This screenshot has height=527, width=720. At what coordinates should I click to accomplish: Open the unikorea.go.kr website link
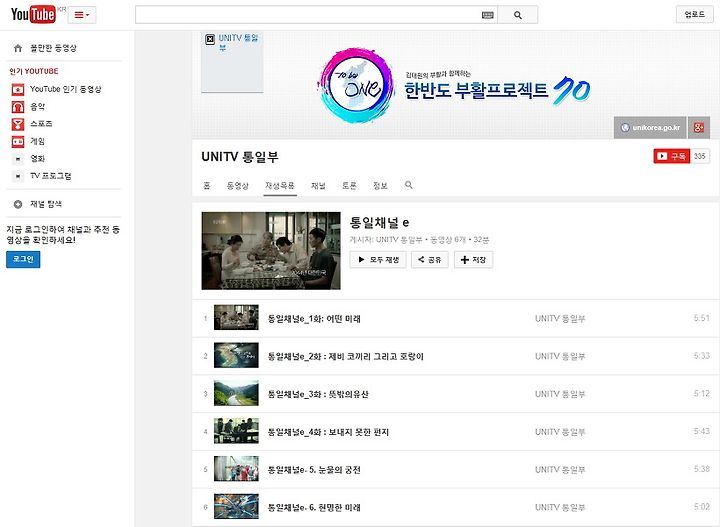(x=650, y=128)
